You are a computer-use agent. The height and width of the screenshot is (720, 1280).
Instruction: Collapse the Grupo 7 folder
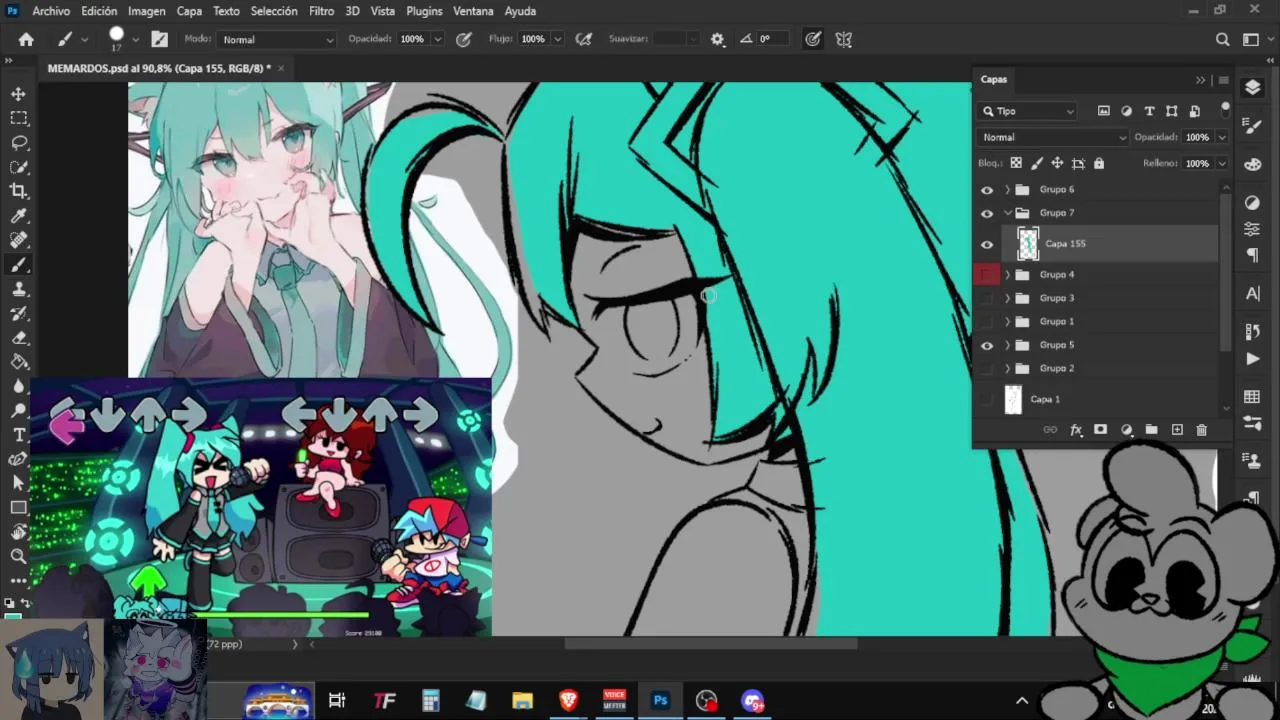1007,213
